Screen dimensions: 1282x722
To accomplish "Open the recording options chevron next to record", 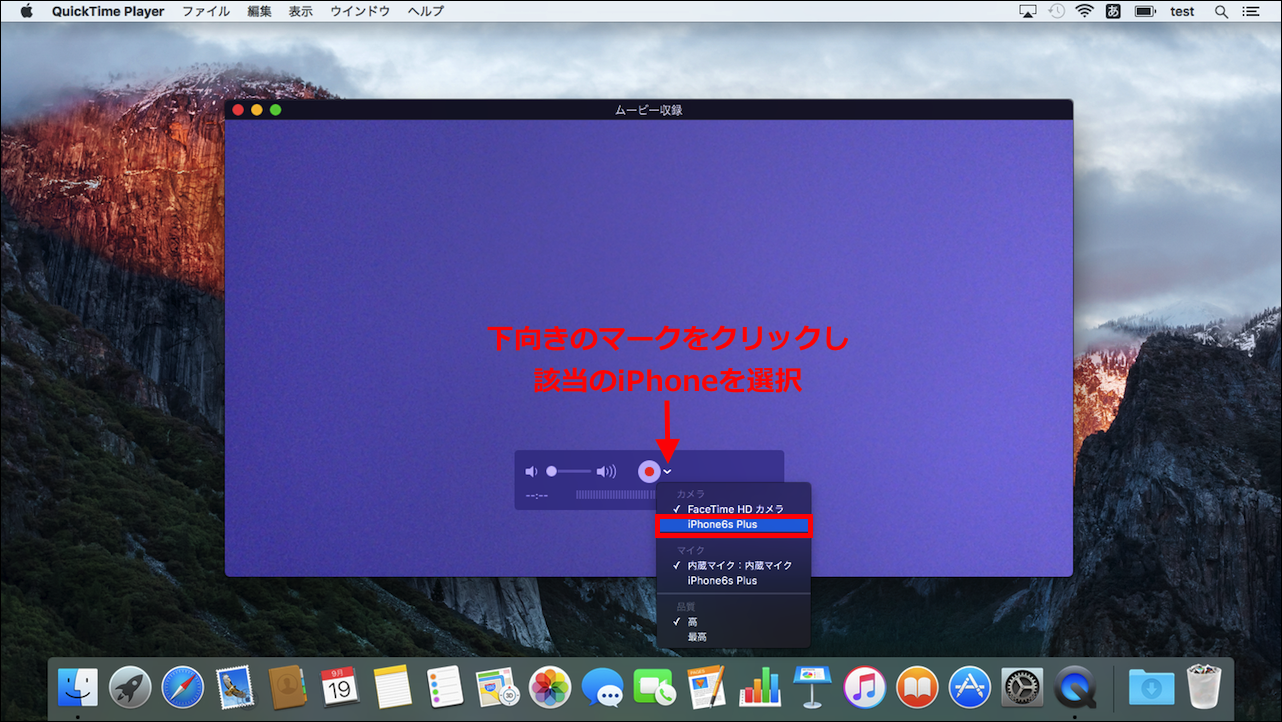I will tap(668, 472).
